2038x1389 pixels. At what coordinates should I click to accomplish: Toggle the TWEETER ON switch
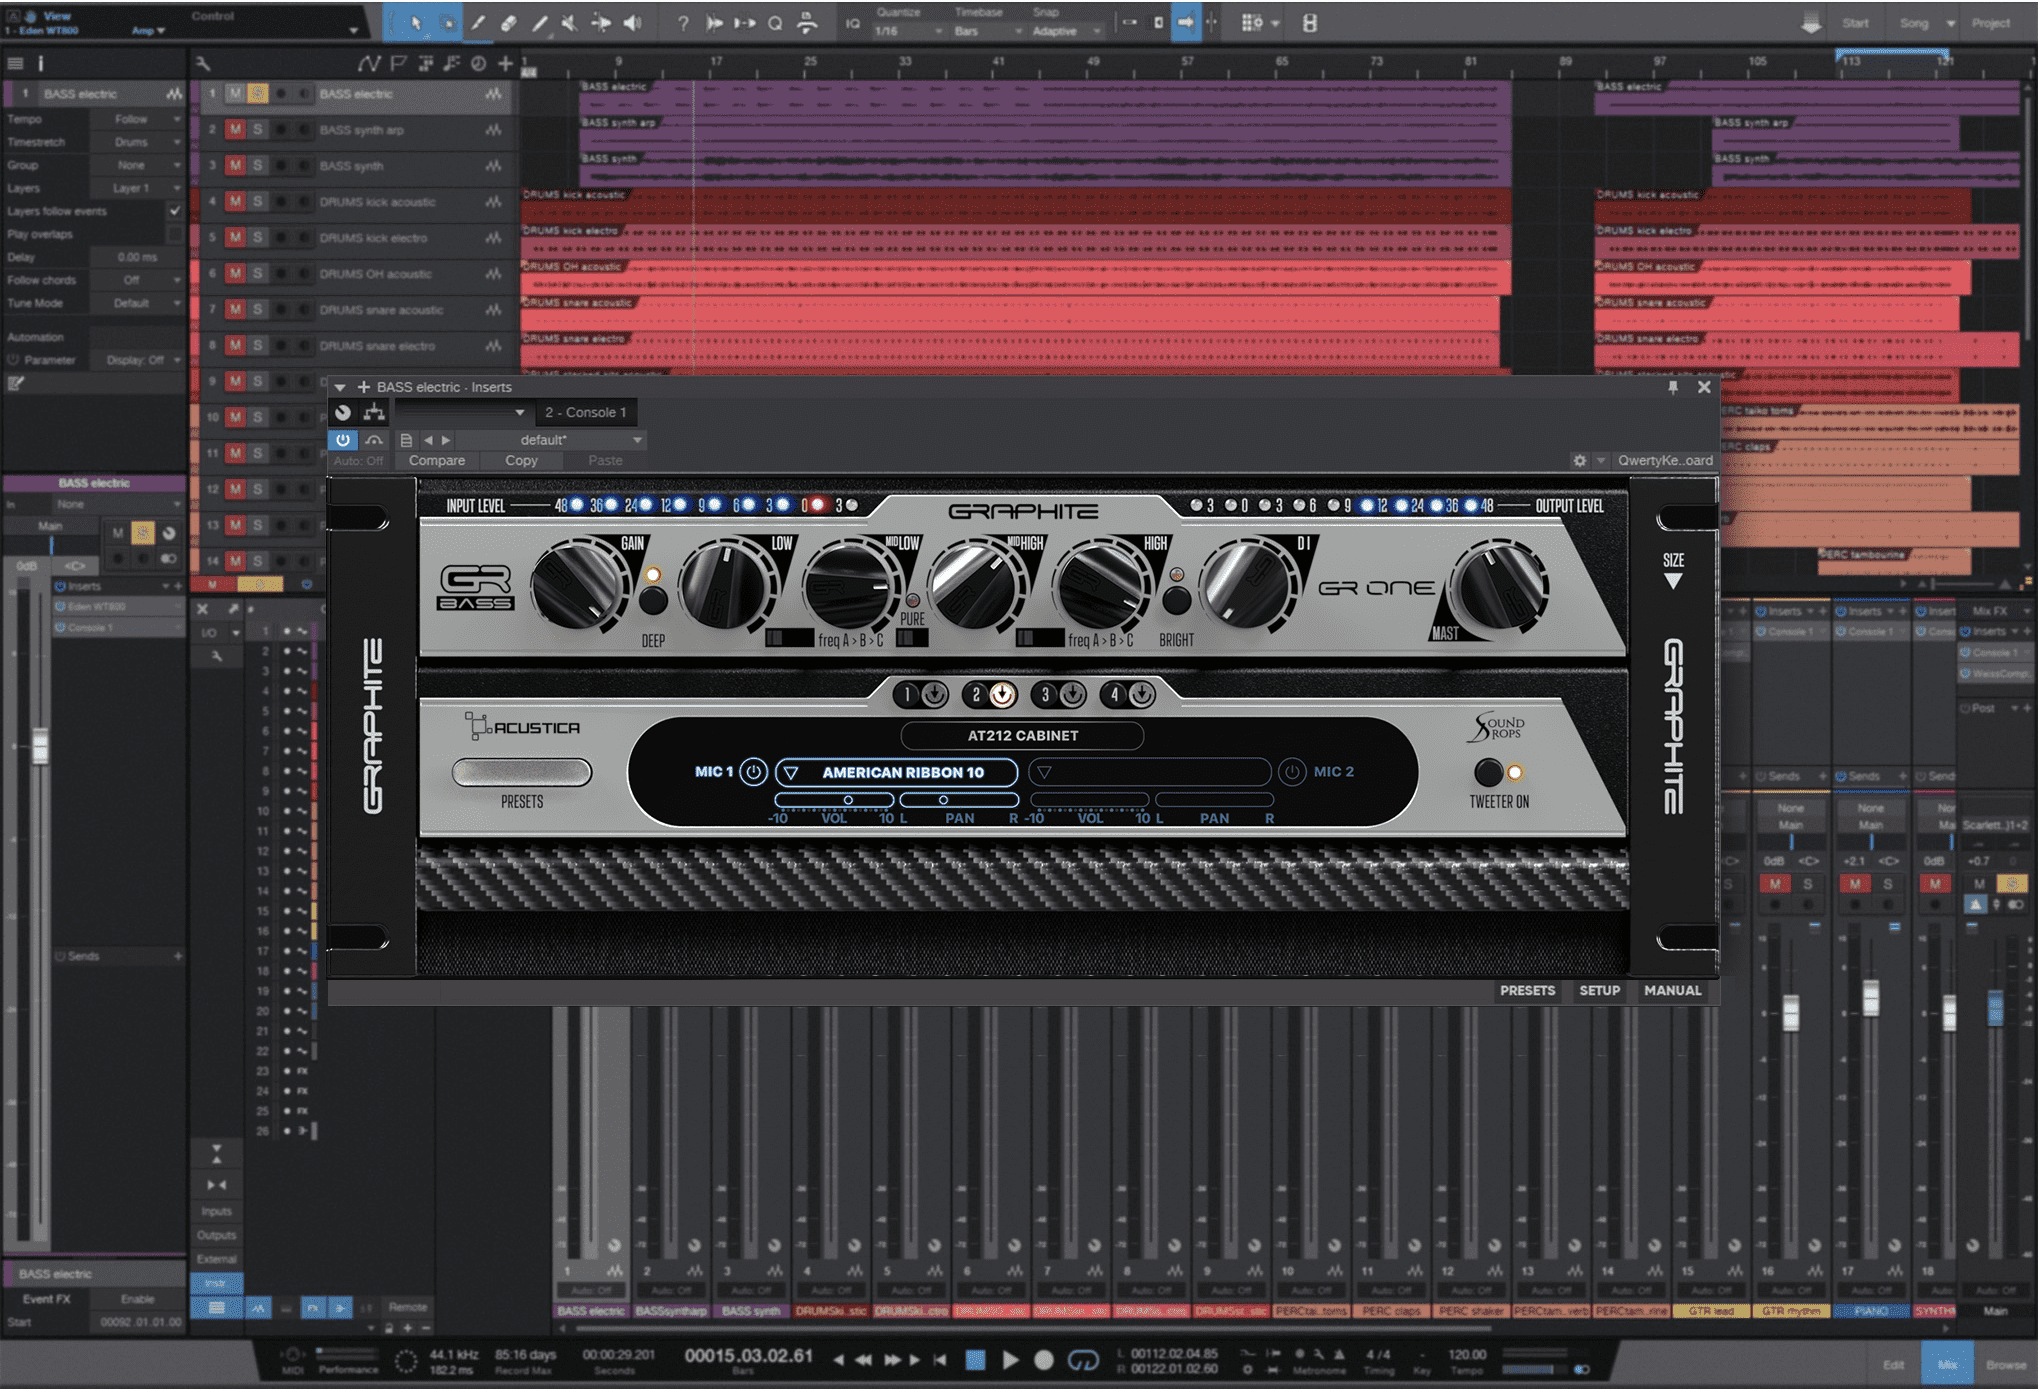pyautogui.click(x=1489, y=772)
